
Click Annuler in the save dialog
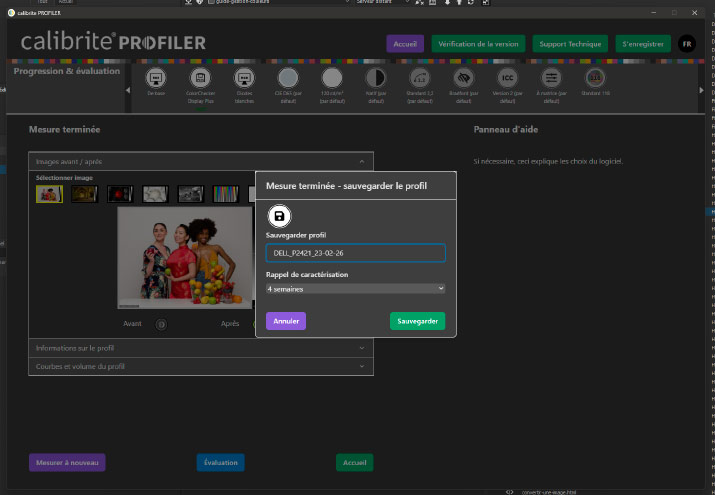click(x=286, y=321)
